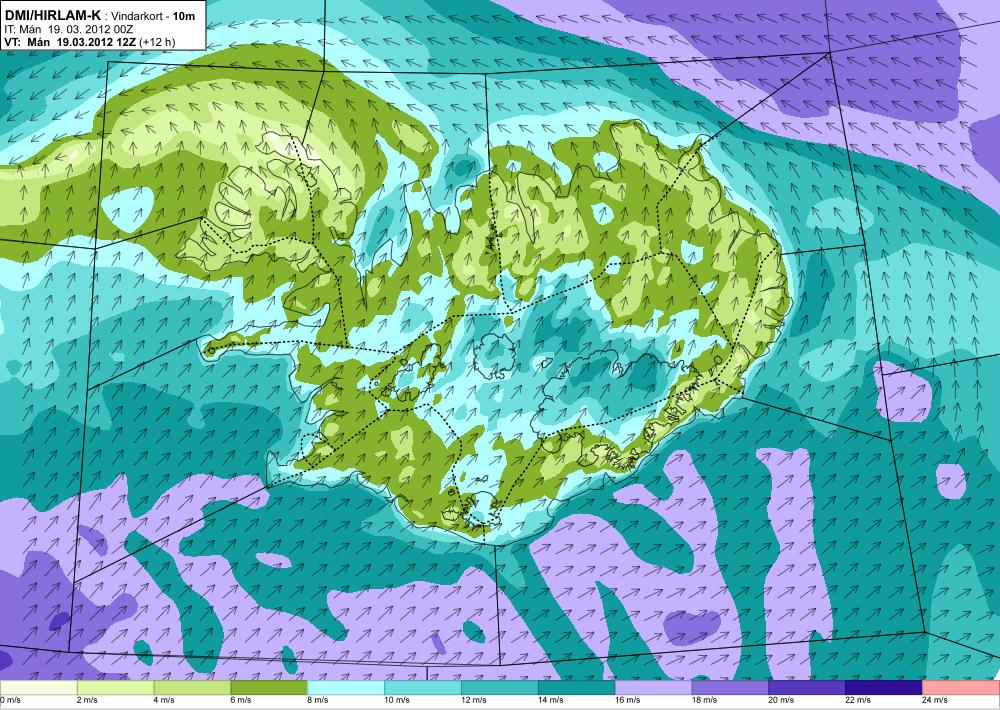Click the 'VT: Mán 19.03.2012 12Z (+12 h)' line
The width and height of the screenshot is (1000, 710).
pyautogui.click(x=89, y=41)
